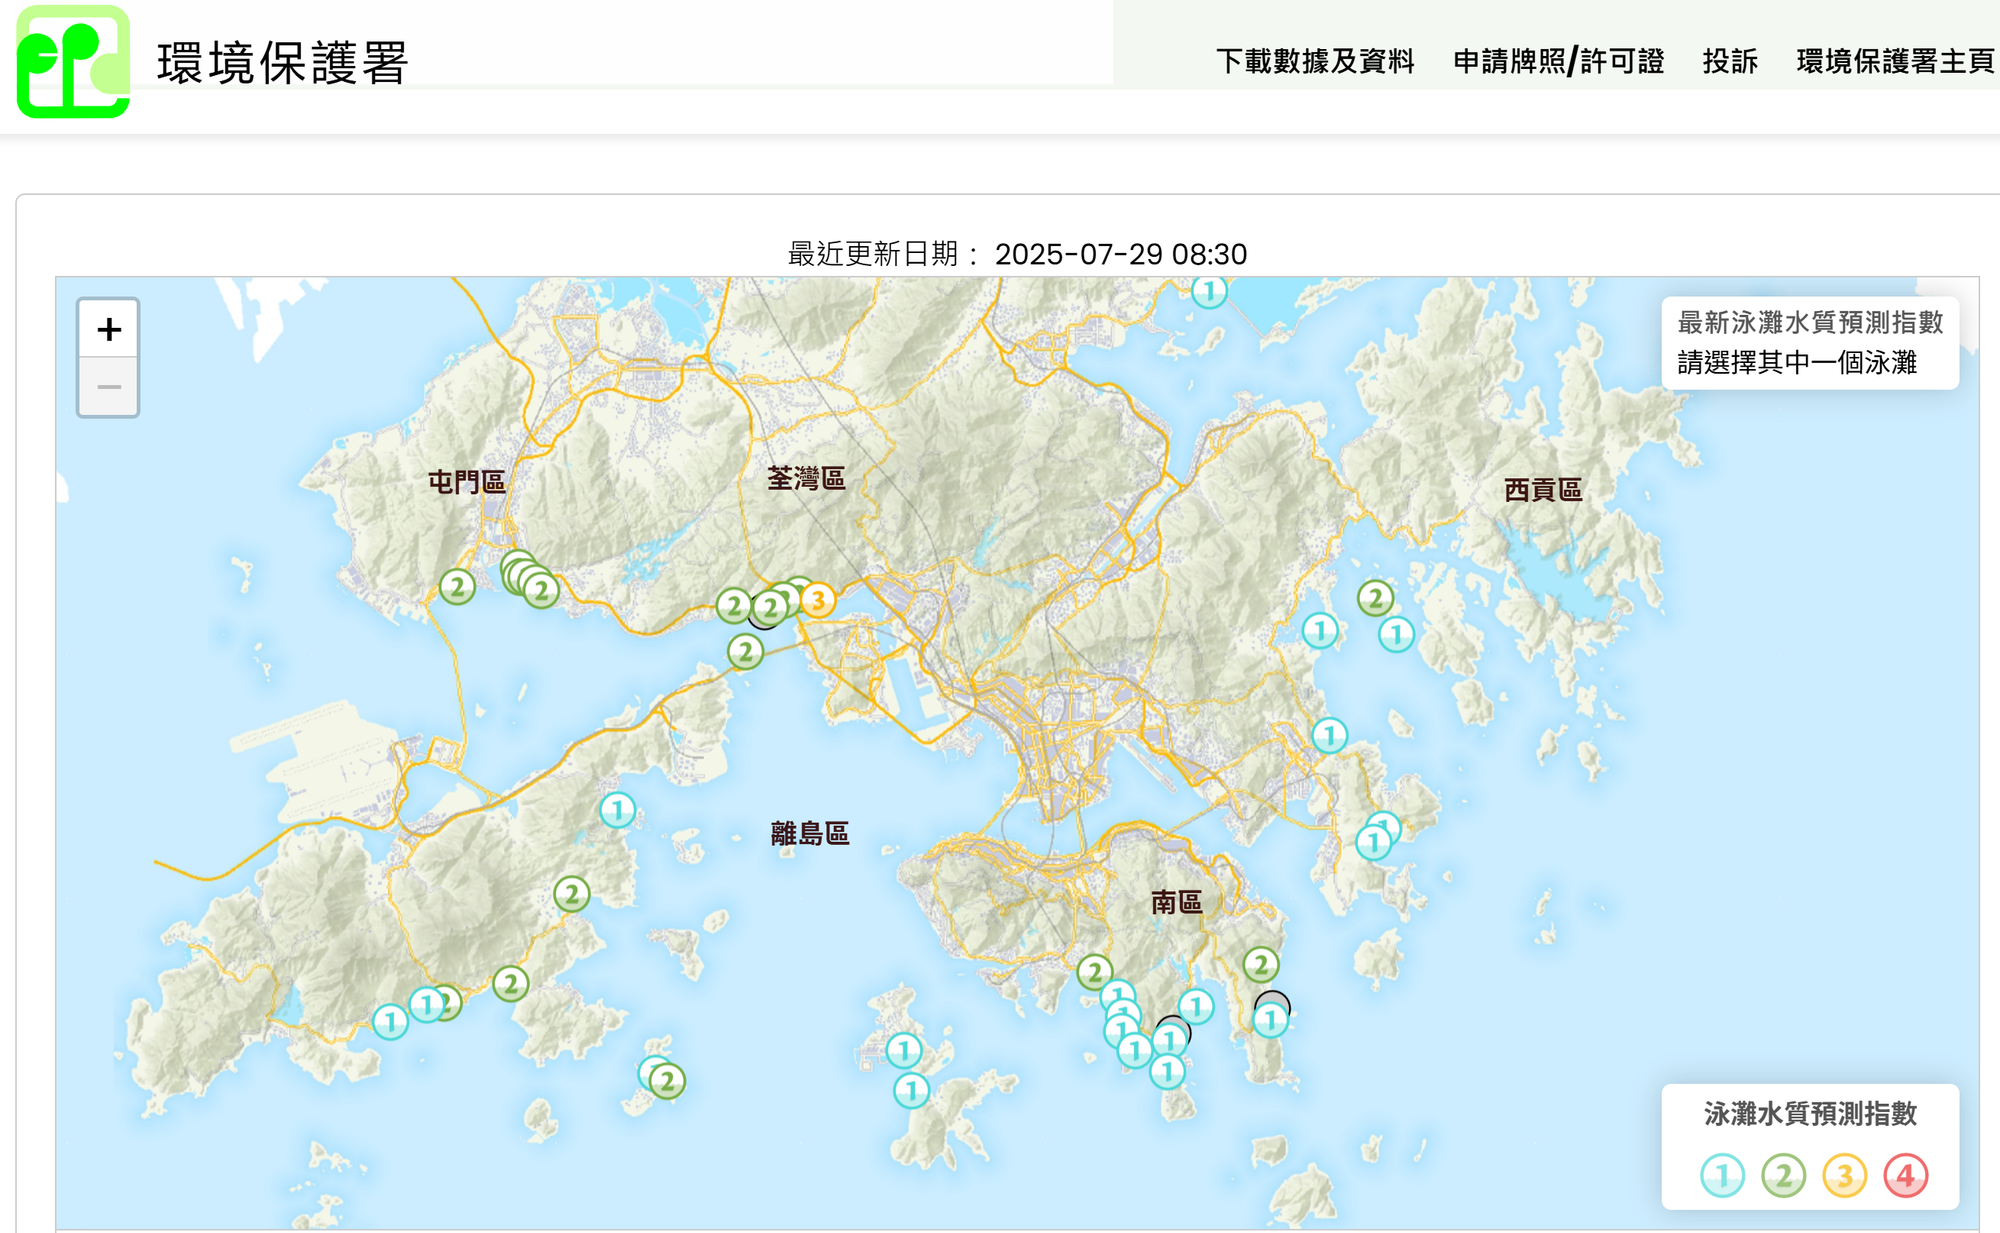
Task: Open 下載數據及資料 menu item
Action: [x=1316, y=62]
